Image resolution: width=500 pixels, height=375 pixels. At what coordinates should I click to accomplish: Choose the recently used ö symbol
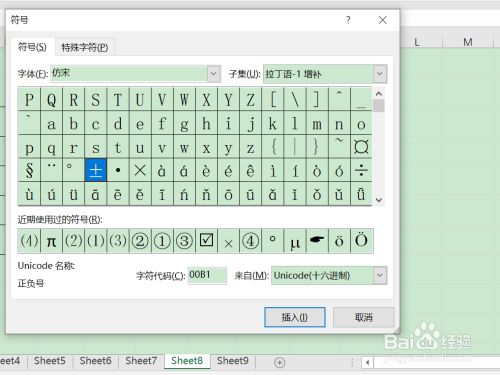pyautogui.click(x=339, y=241)
